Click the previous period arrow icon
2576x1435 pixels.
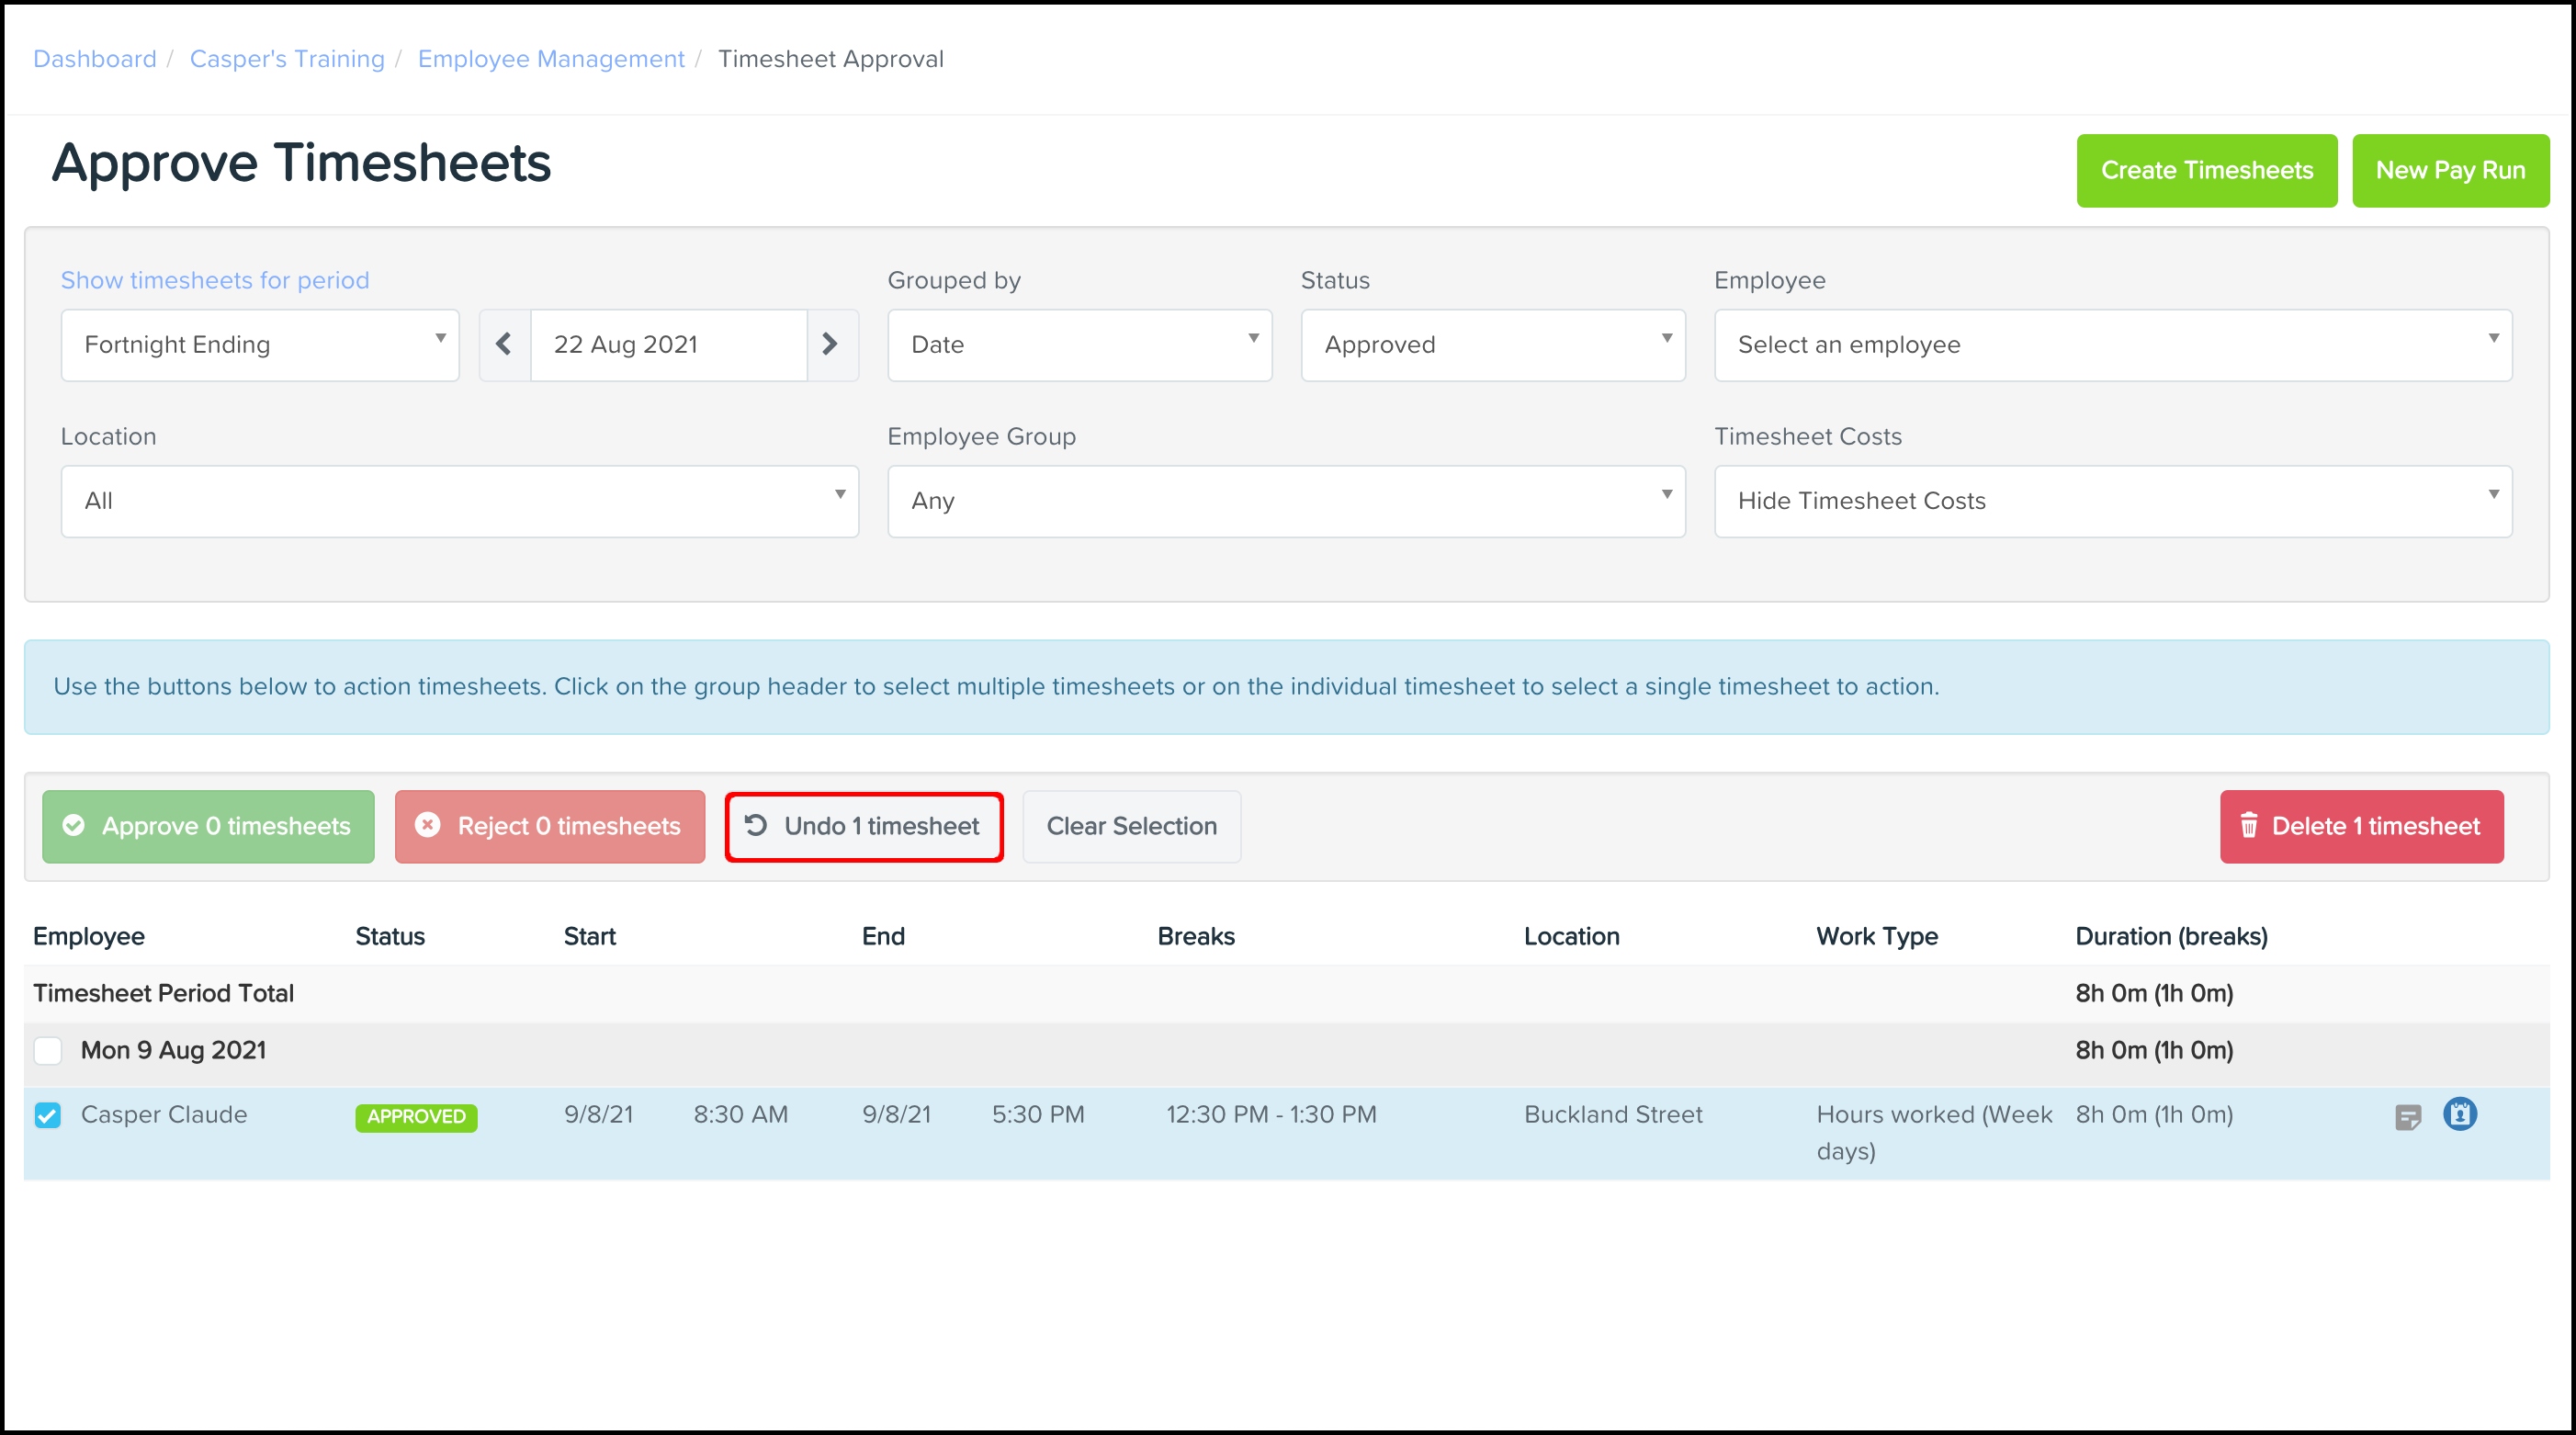pos(504,344)
